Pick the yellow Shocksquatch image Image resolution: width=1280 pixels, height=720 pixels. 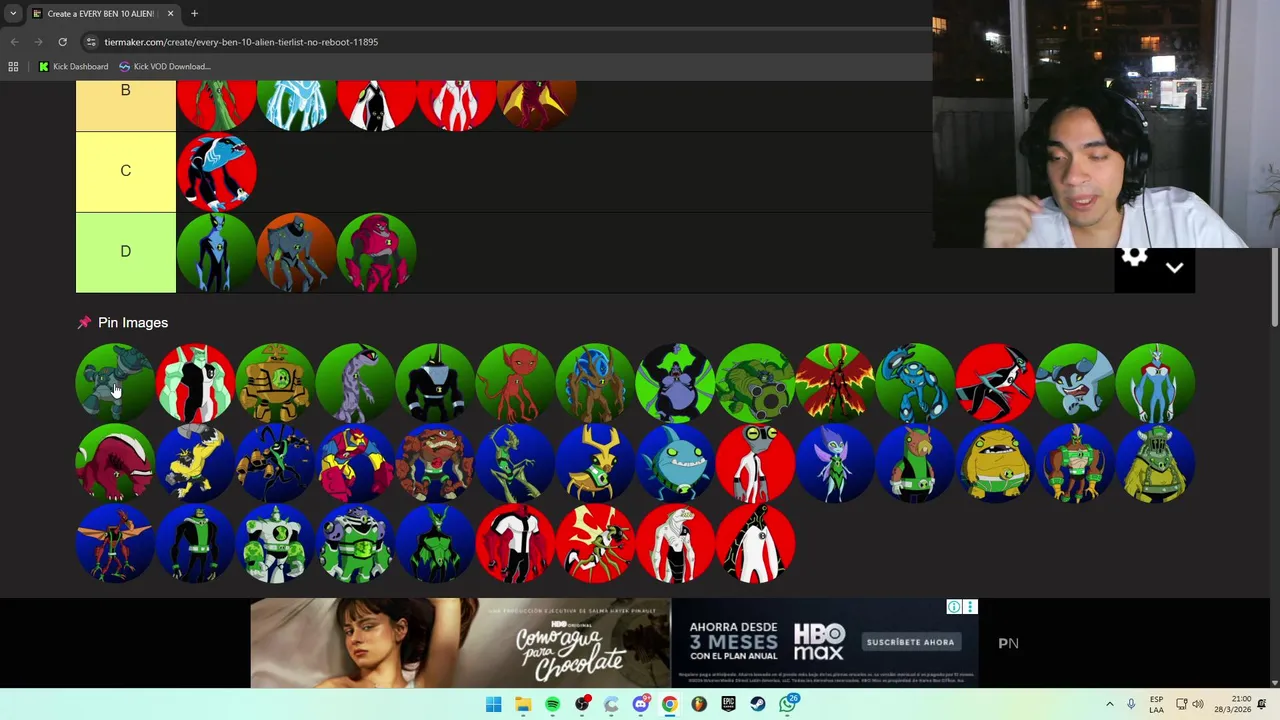195,462
